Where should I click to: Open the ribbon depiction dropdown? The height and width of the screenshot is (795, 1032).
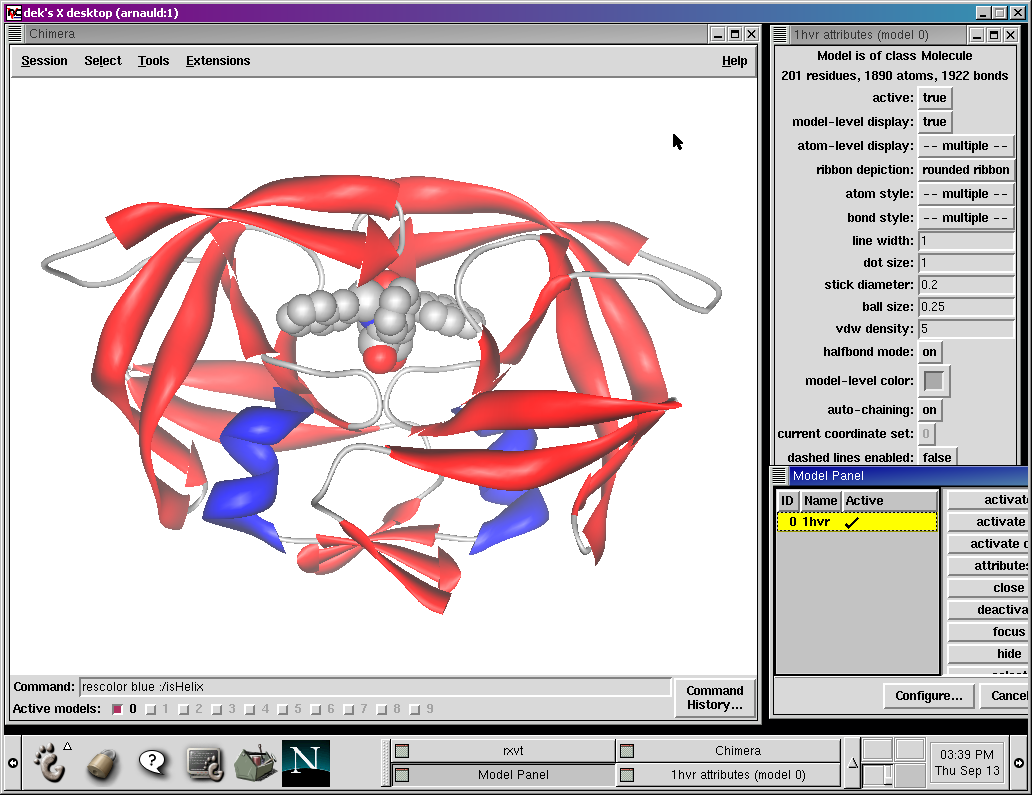coord(965,170)
